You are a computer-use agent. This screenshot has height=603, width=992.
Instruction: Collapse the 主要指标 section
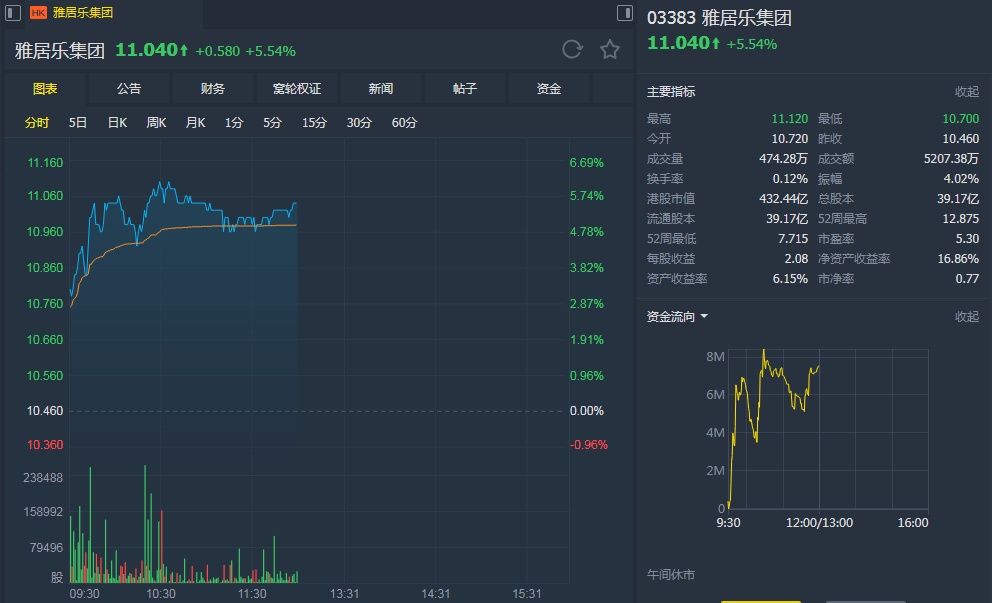966,92
